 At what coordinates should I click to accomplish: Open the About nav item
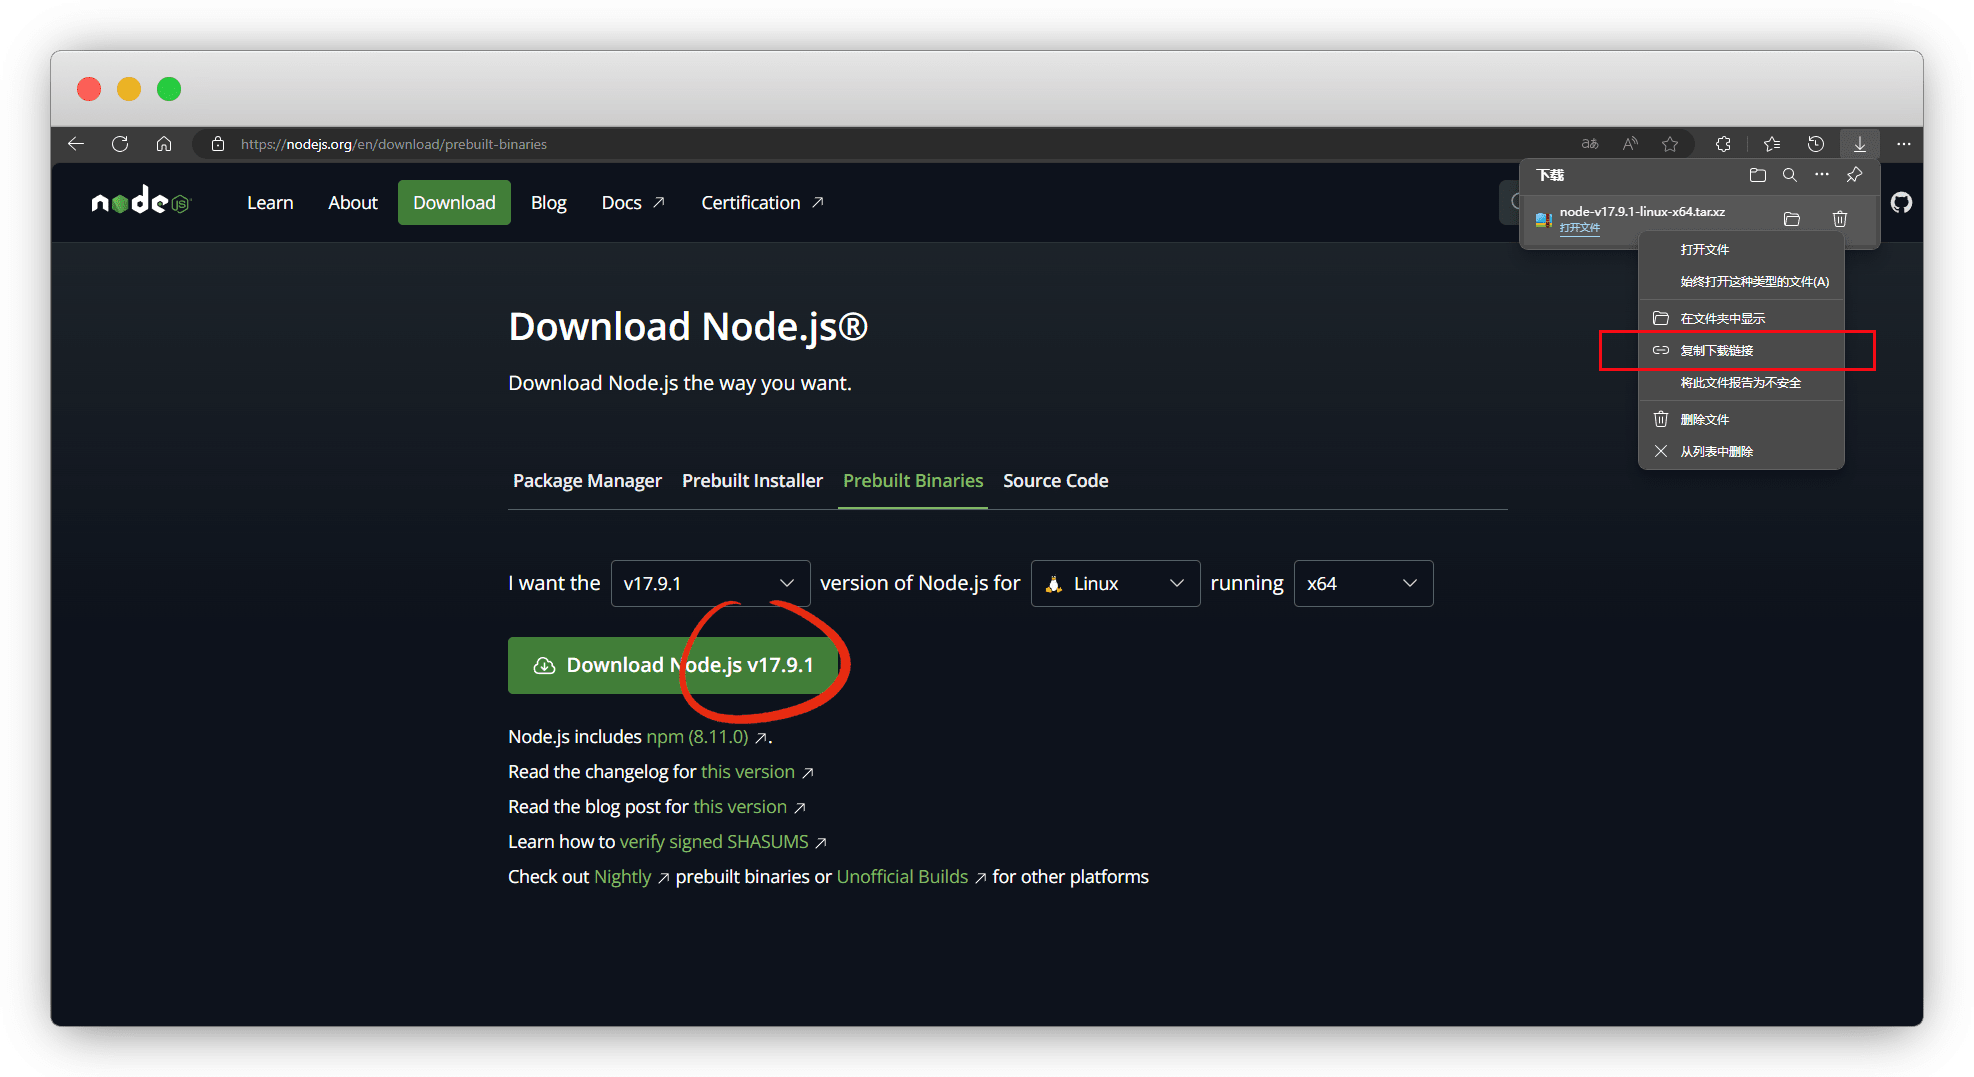tap(353, 203)
